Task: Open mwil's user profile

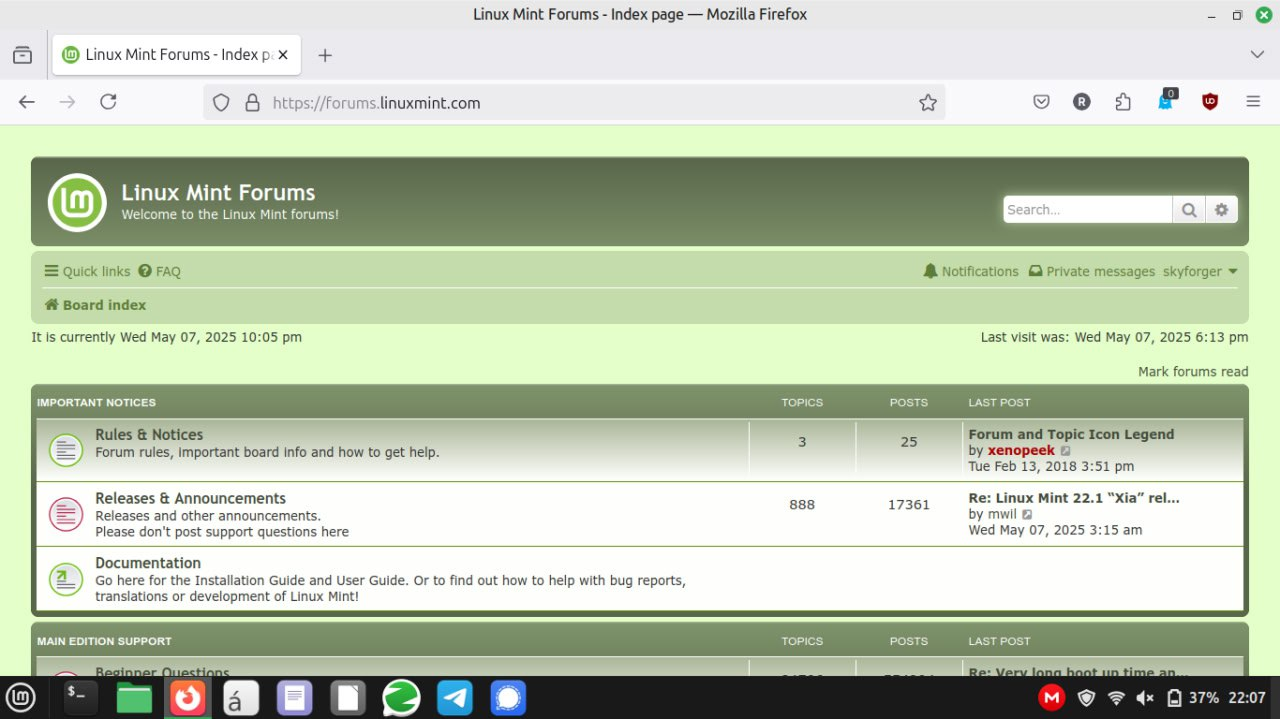Action: [1002, 514]
